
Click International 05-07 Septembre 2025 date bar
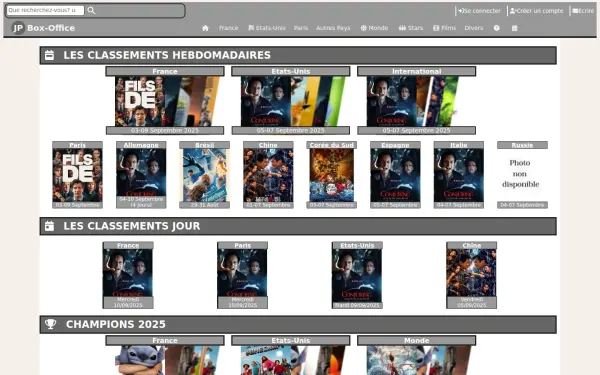point(417,130)
